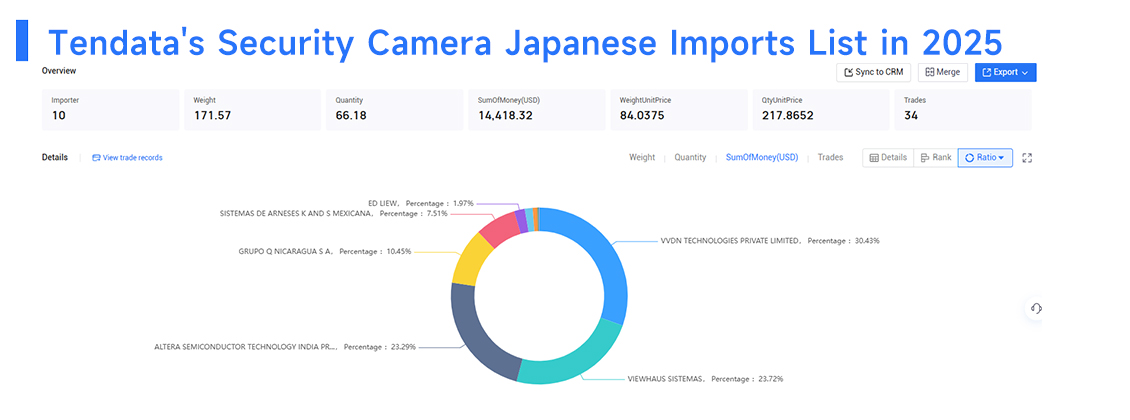The image size is (1130, 420).
Task: Open the Ratio view dropdown
Action: click(x=984, y=157)
